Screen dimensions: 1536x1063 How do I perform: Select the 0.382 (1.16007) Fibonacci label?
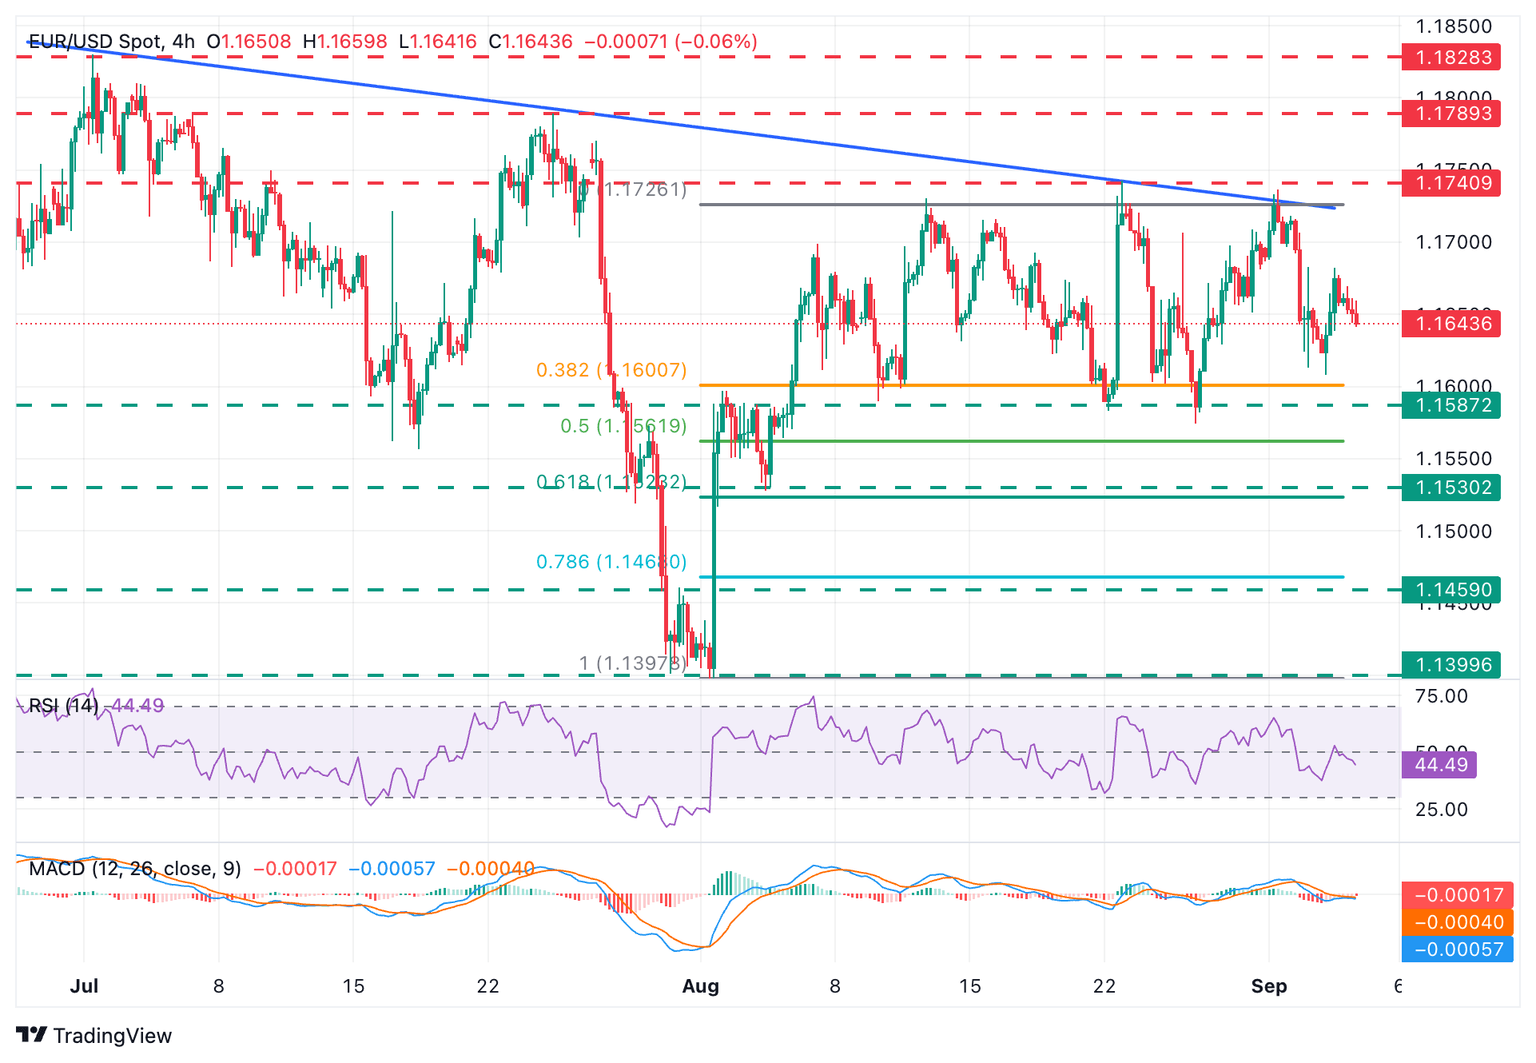tap(611, 370)
